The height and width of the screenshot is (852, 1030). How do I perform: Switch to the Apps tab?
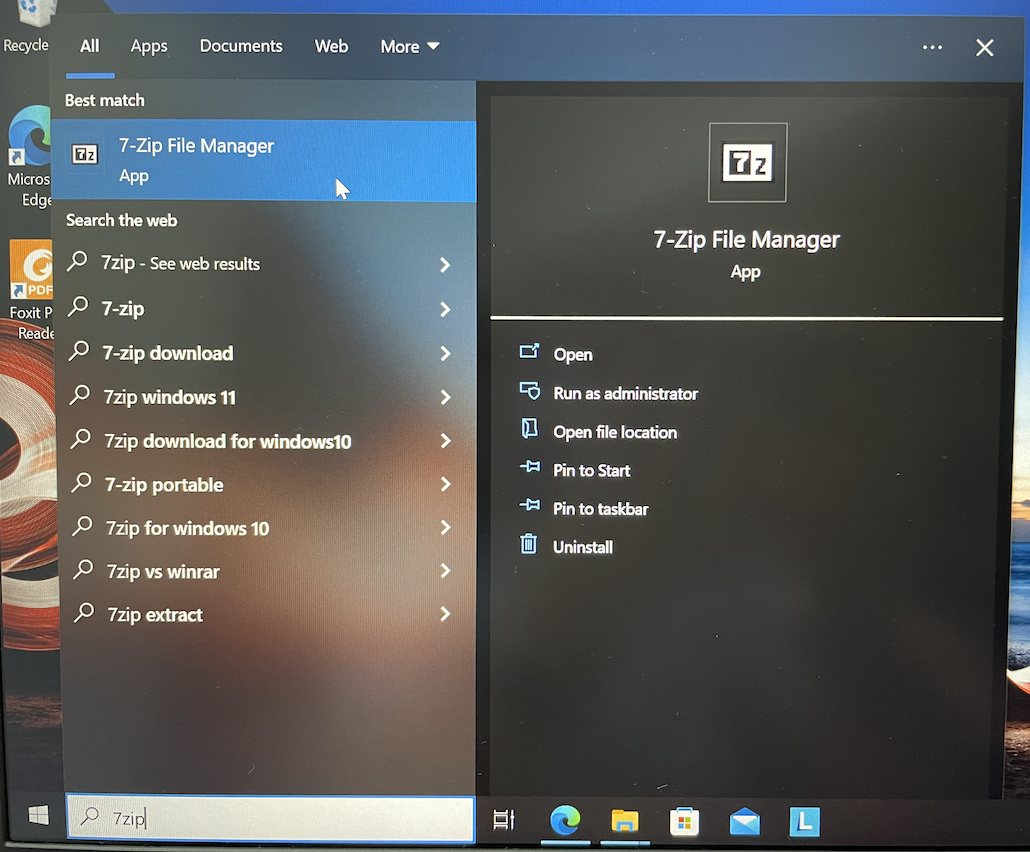(149, 47)
